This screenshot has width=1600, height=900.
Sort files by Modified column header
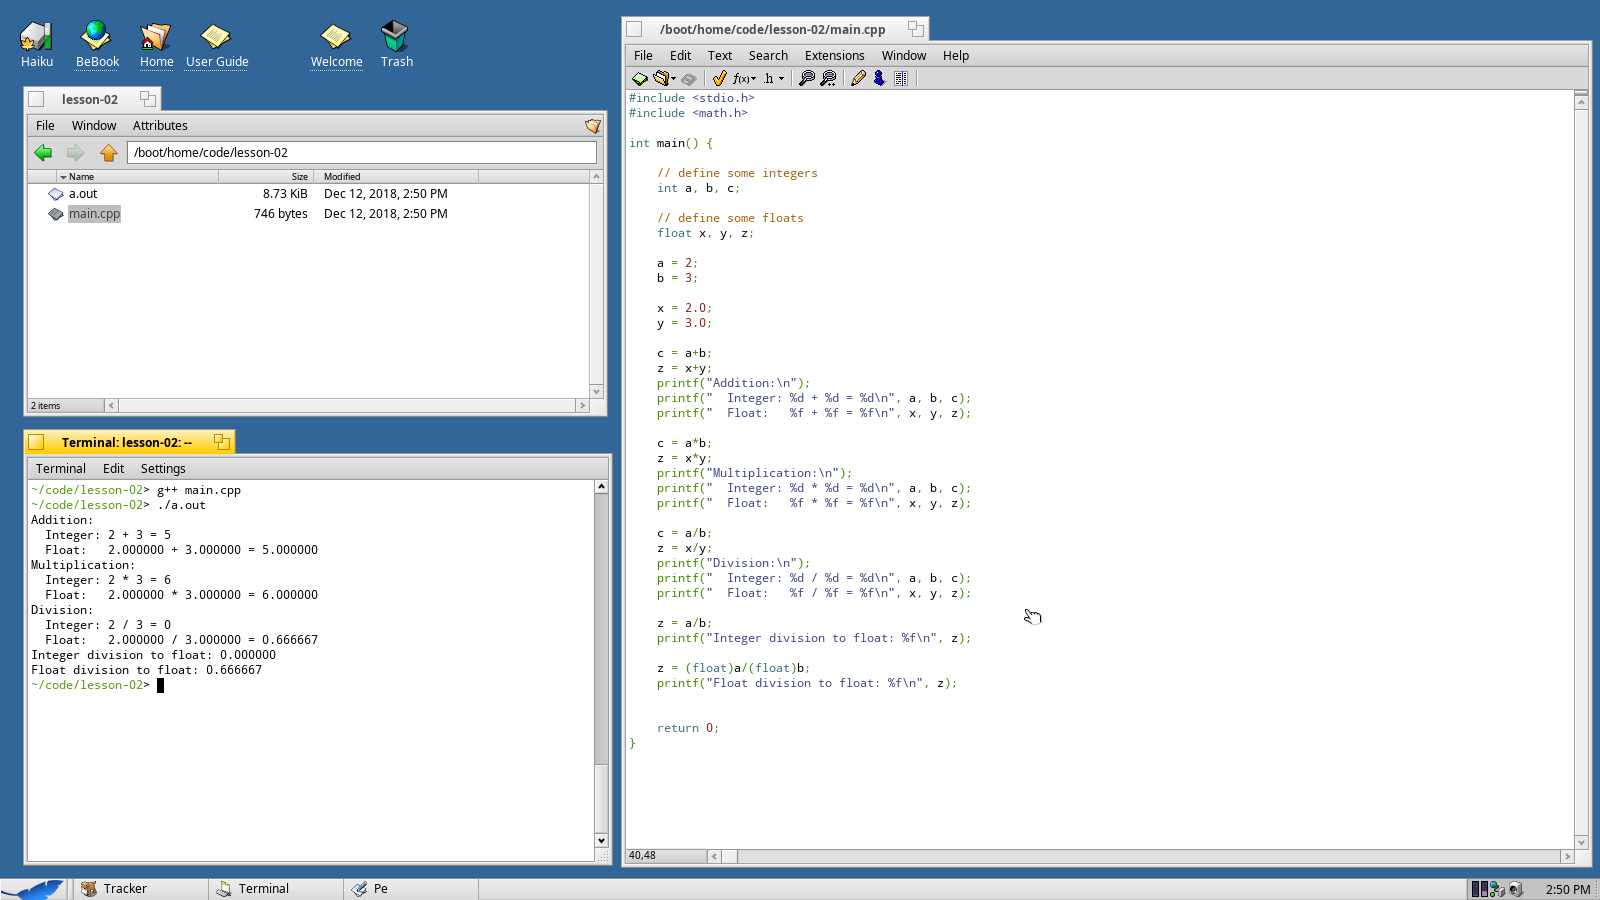[x=396, y=176]
